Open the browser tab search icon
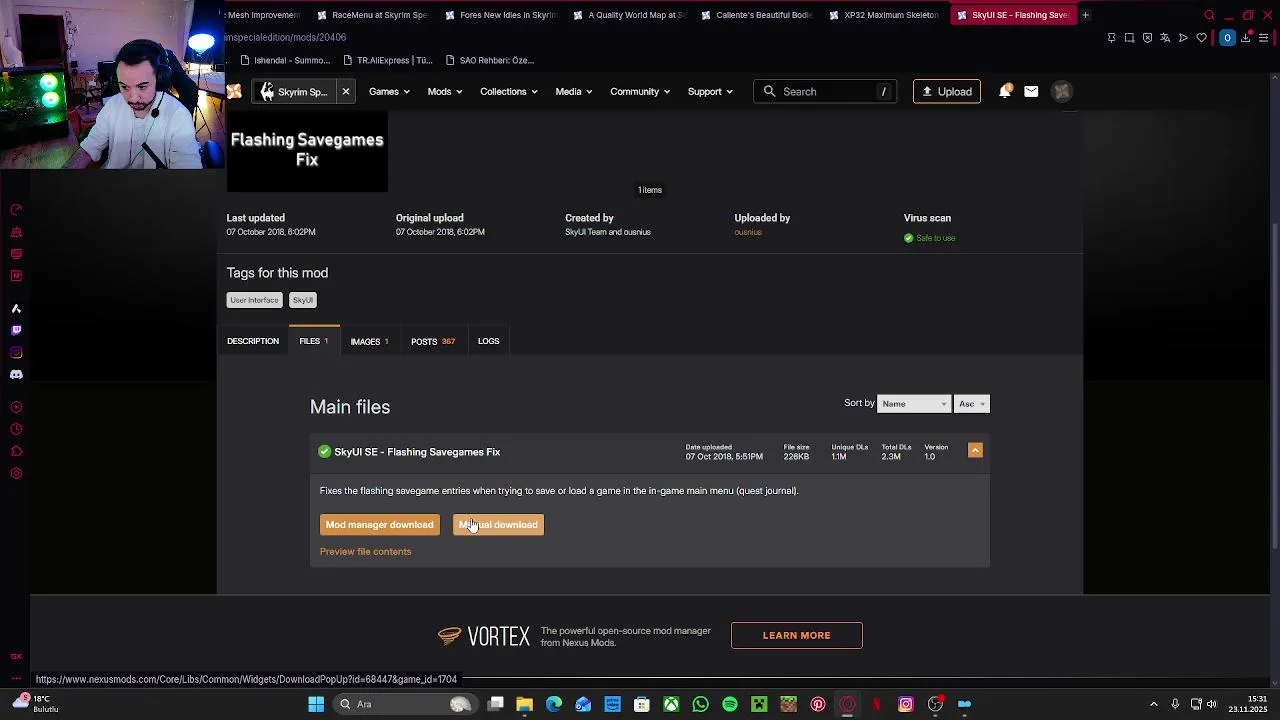The image size is (1280, 720). 1209,15
